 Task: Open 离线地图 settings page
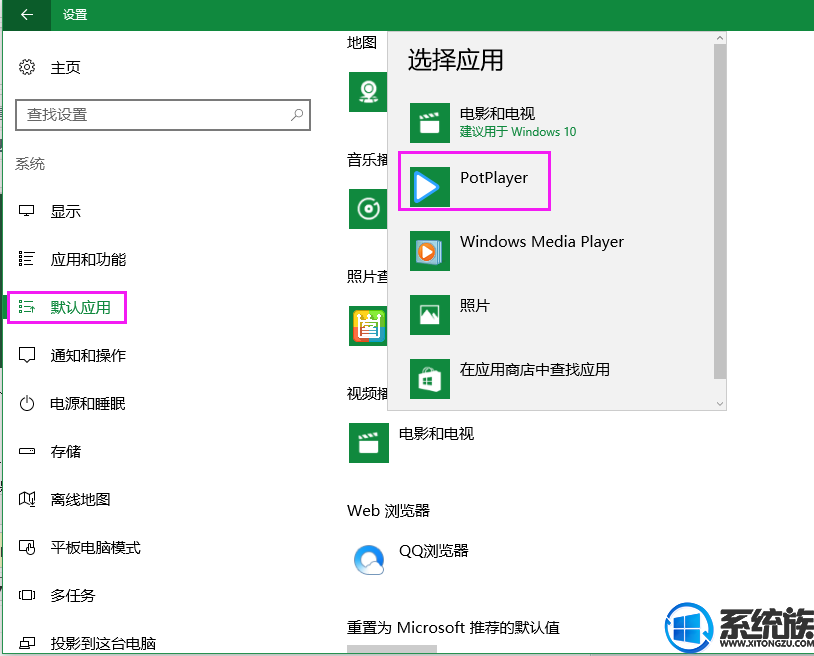point(80,499)
